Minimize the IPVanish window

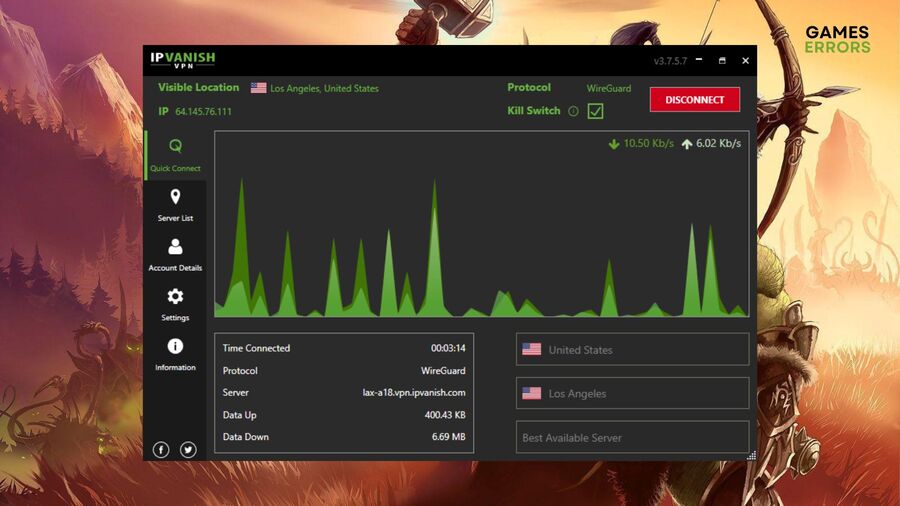click(x=699, y=60)
